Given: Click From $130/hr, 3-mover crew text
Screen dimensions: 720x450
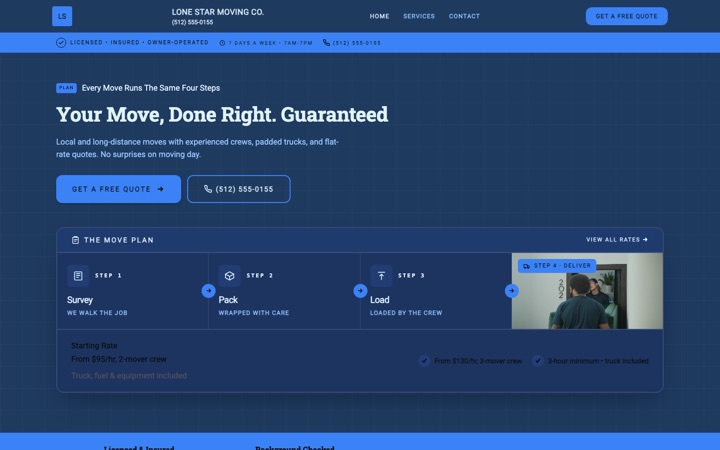Looking at the screenshot, I should point(478,361).
